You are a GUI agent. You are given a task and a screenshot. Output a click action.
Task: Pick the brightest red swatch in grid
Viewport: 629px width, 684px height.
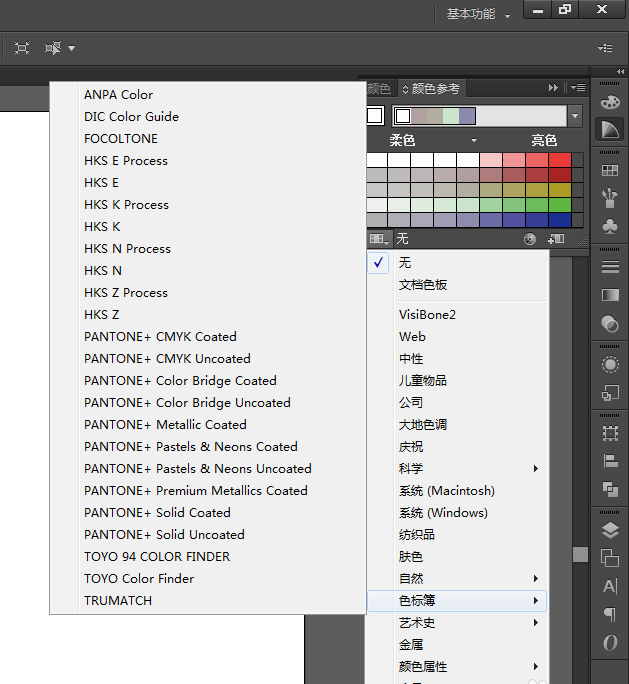coord(560,160)
